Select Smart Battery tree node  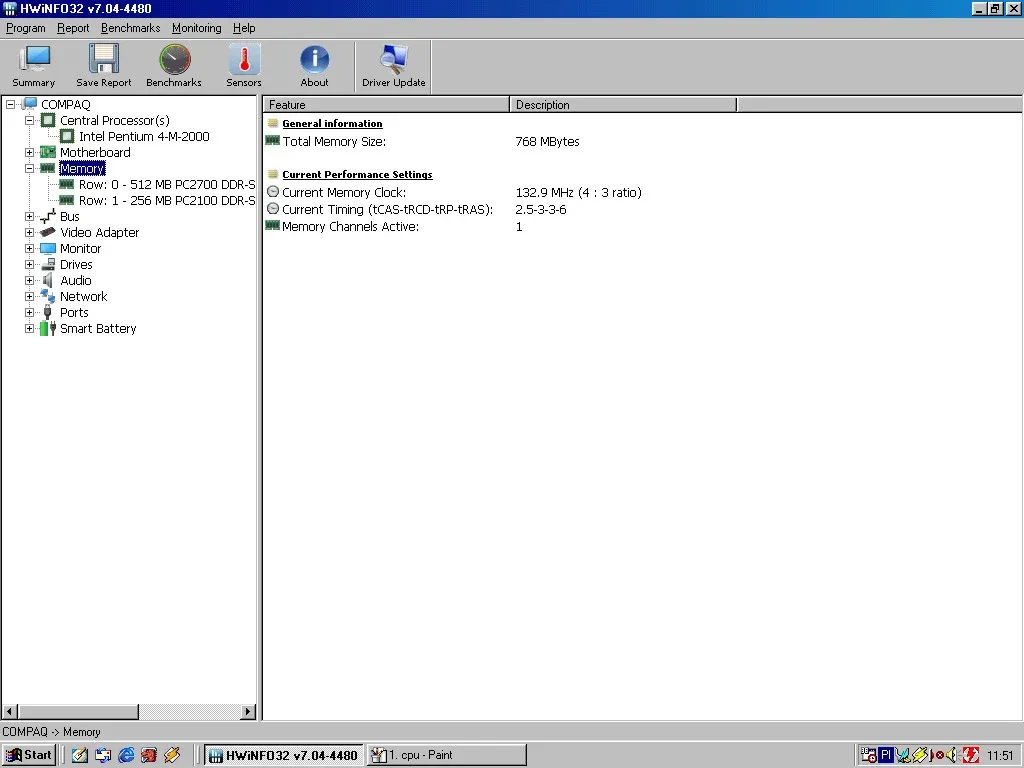(98, 328)
